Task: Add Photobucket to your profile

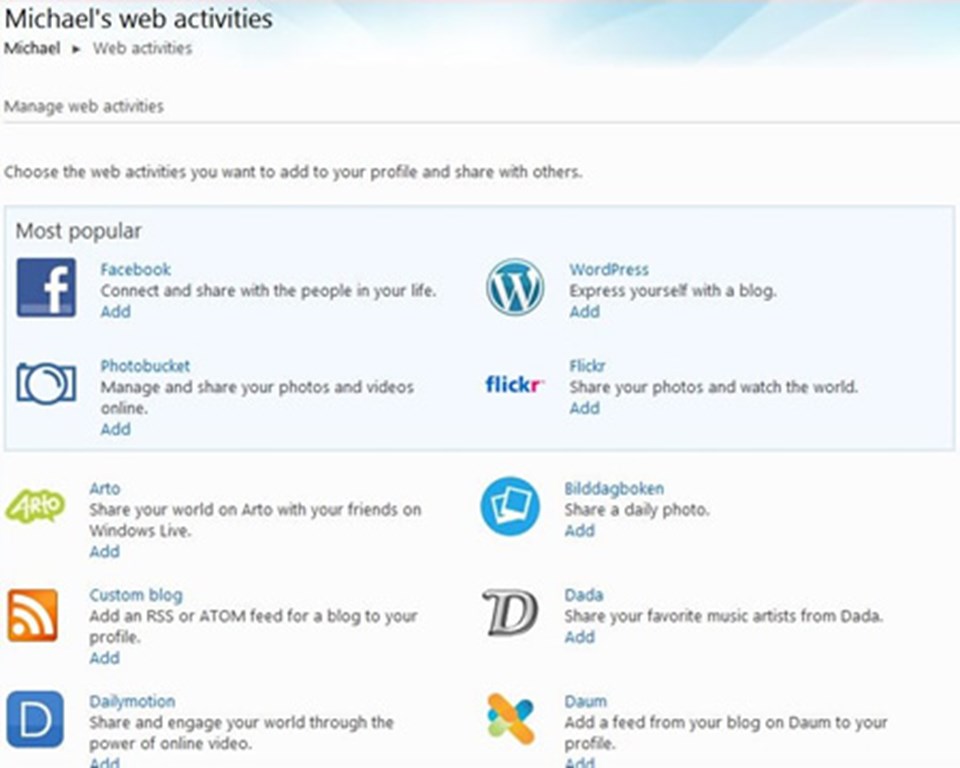Action: pos(116,429)
